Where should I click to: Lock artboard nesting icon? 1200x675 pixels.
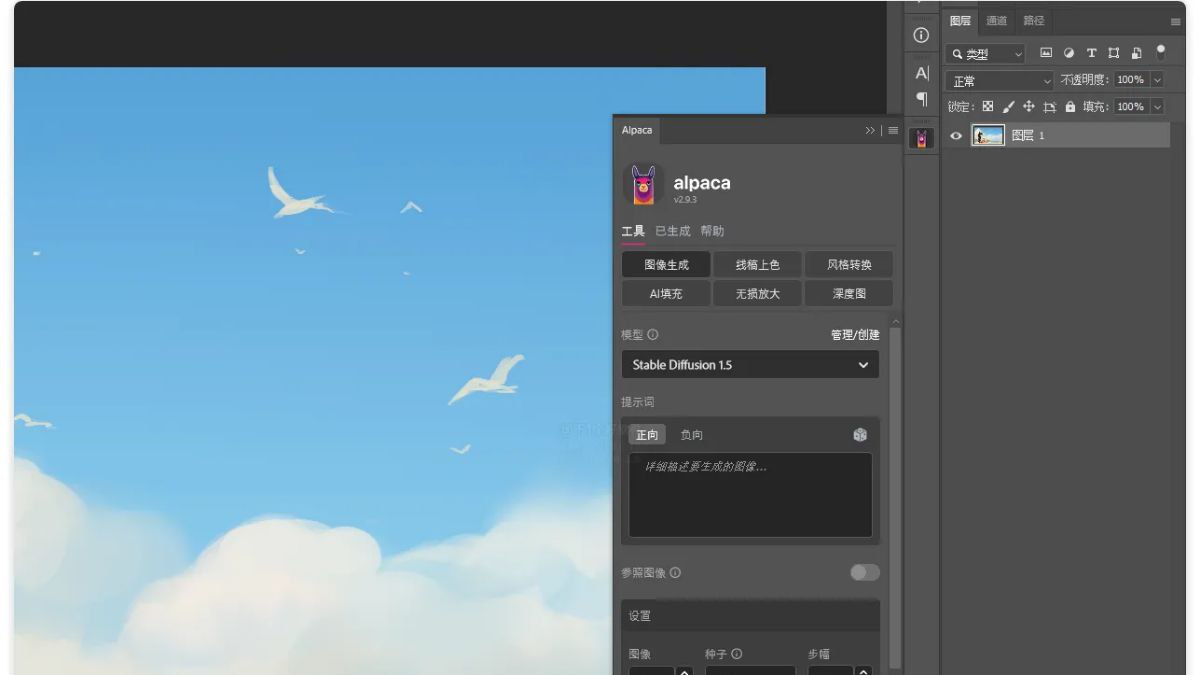click(x=1049, y=106)
